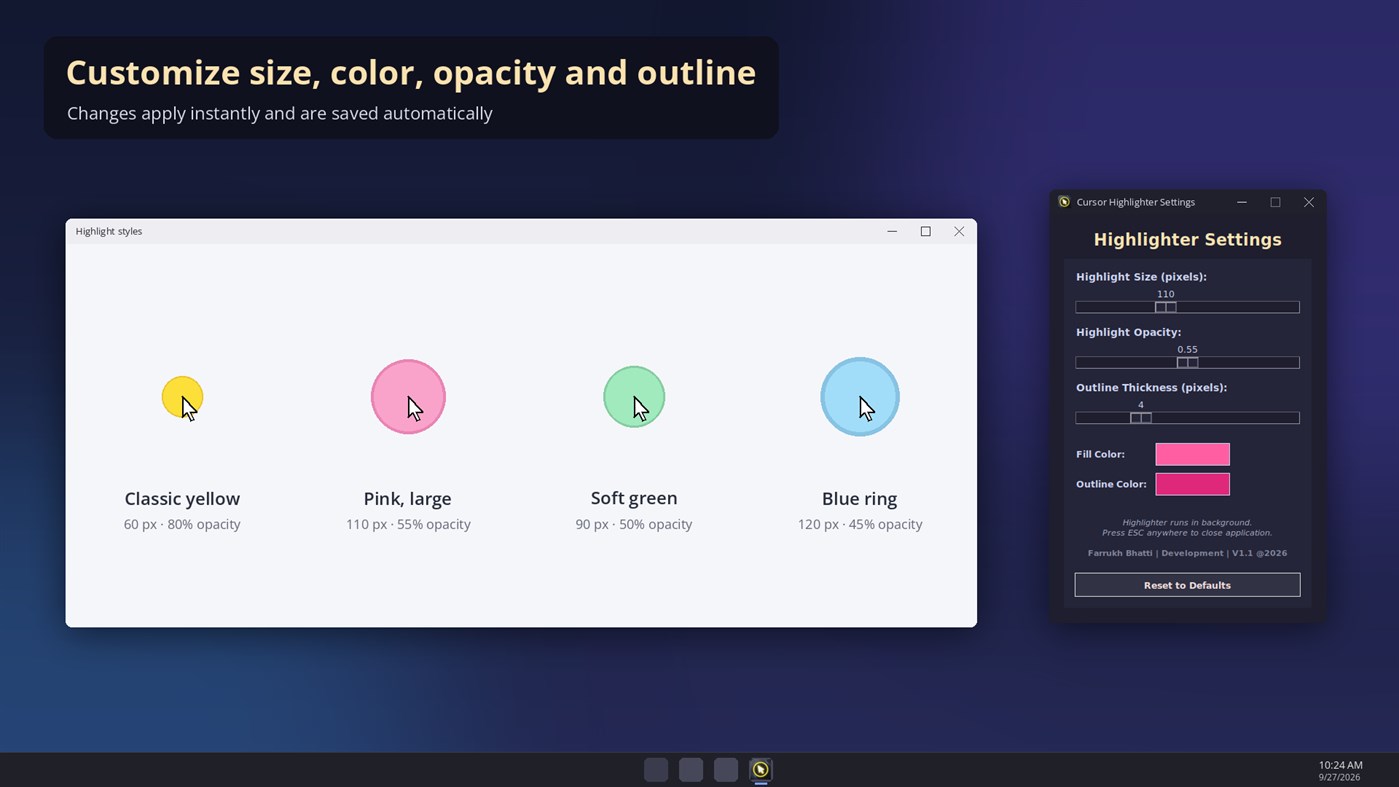Image resolution: width=1399 pixels, height=787 pixels.
Task: Click the "Soft green" label
Action: (x=634, y=498)
